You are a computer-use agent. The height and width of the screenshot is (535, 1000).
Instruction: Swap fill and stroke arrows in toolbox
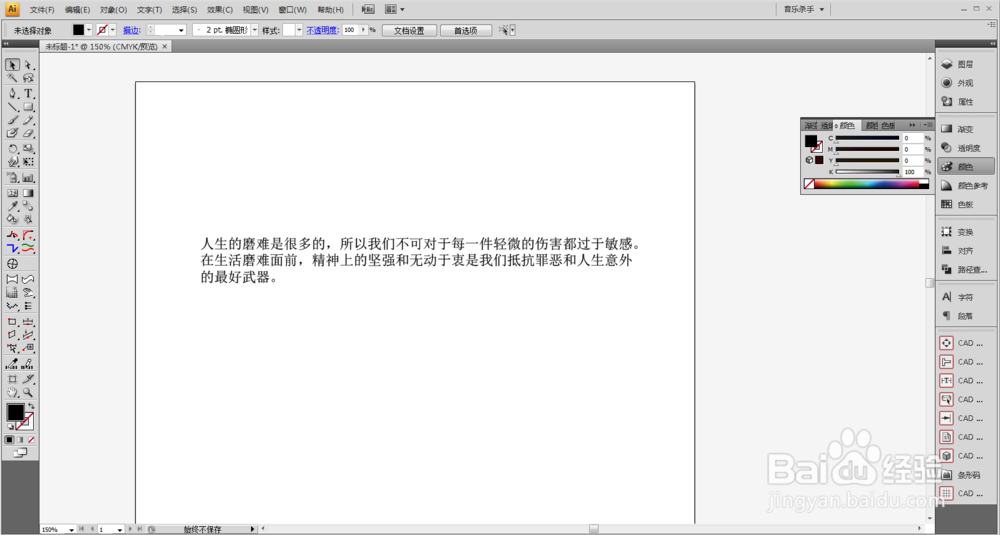point(31,406)
